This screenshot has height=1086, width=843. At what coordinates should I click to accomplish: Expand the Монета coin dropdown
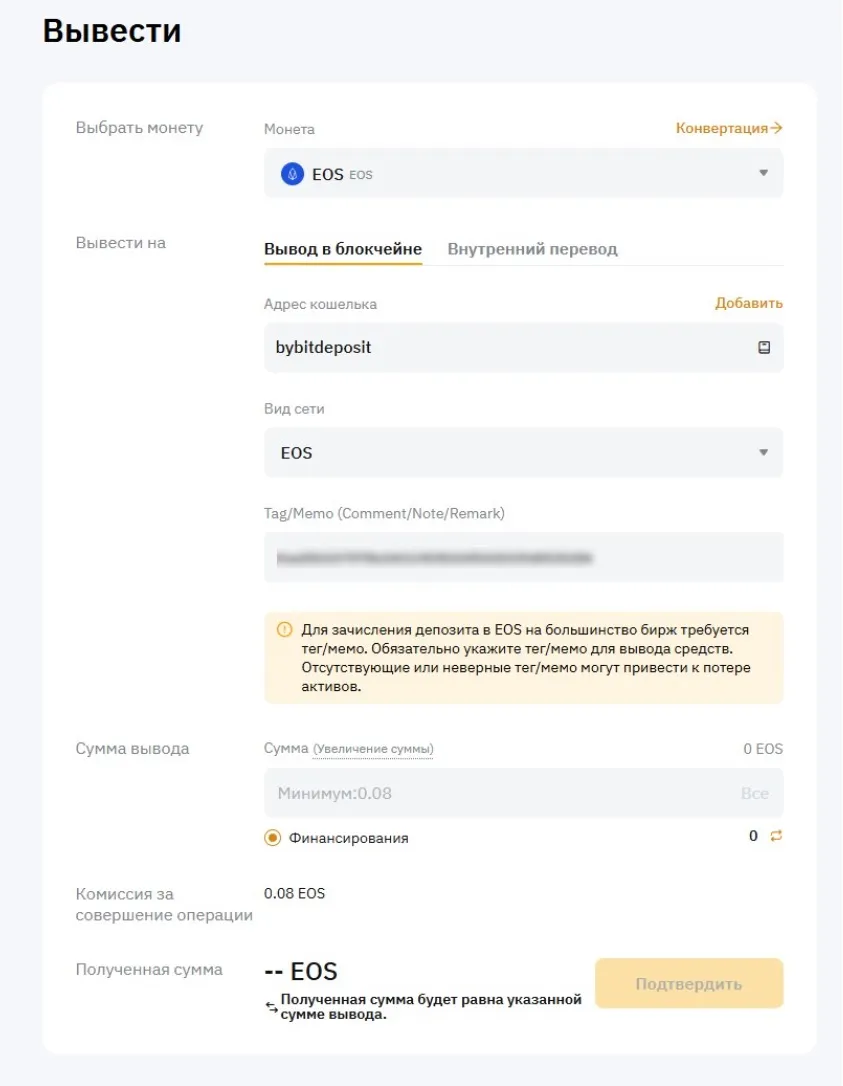click(x=522, y=174)
